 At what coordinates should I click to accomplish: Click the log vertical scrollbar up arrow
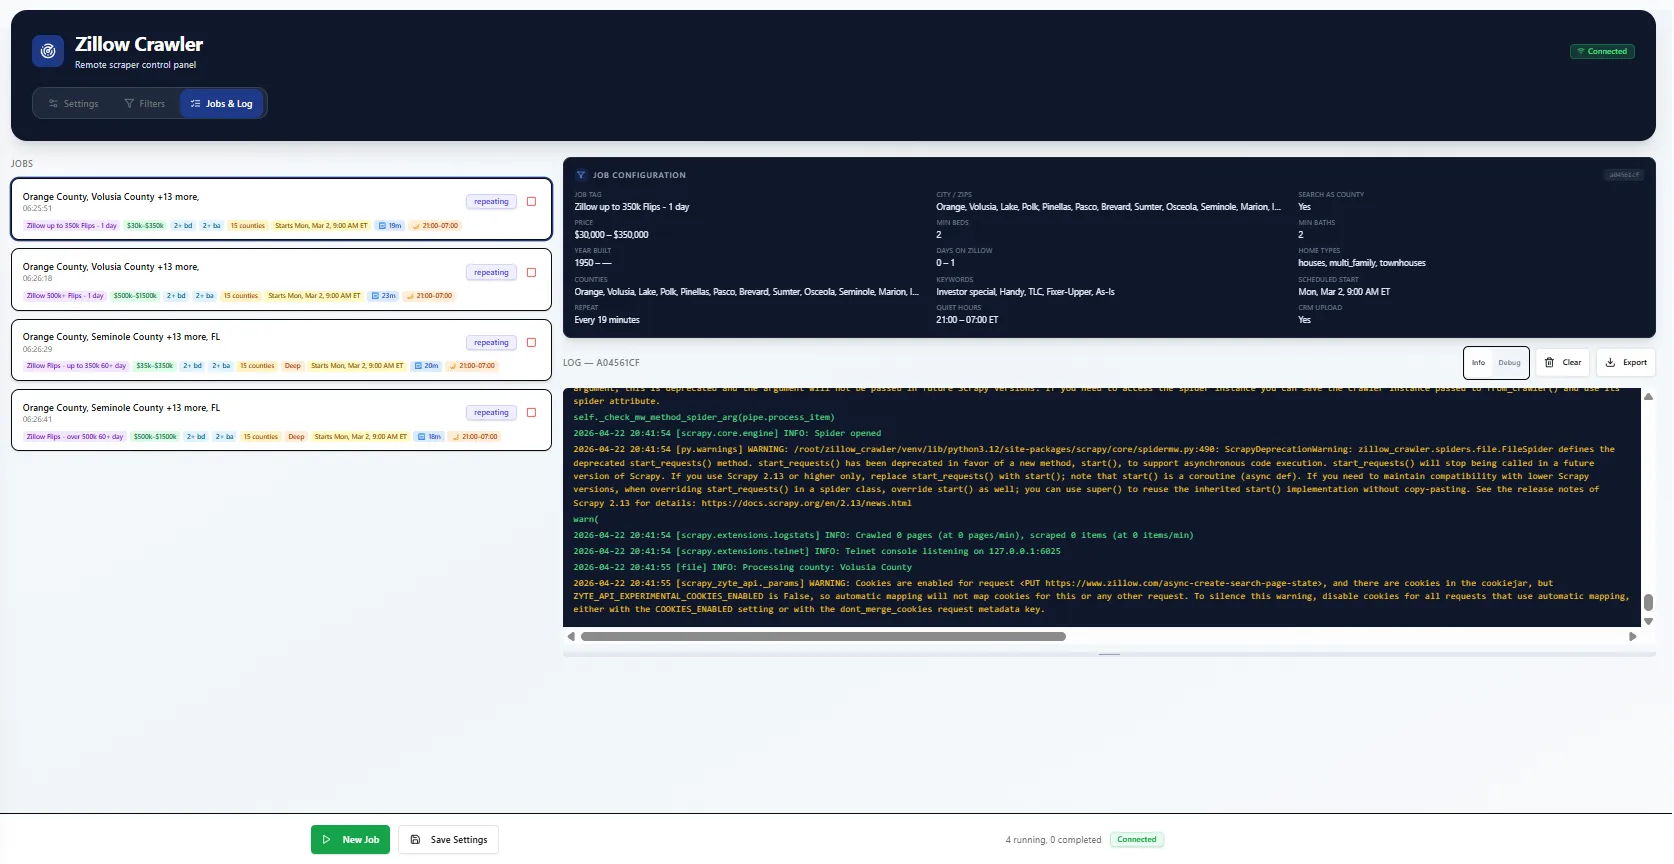[x=1648, y=397]
